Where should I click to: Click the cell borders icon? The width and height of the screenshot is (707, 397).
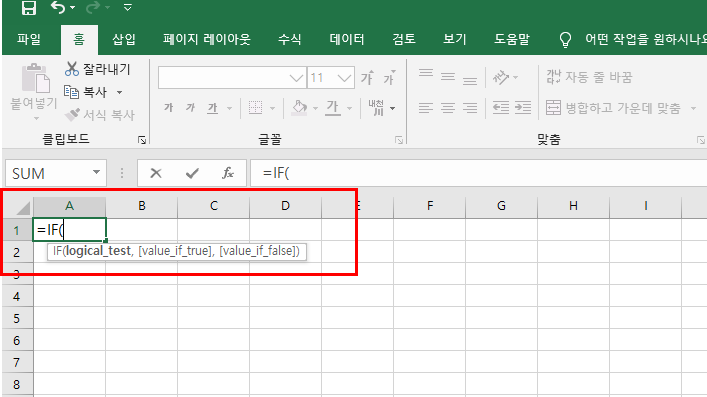coord(256,108)
